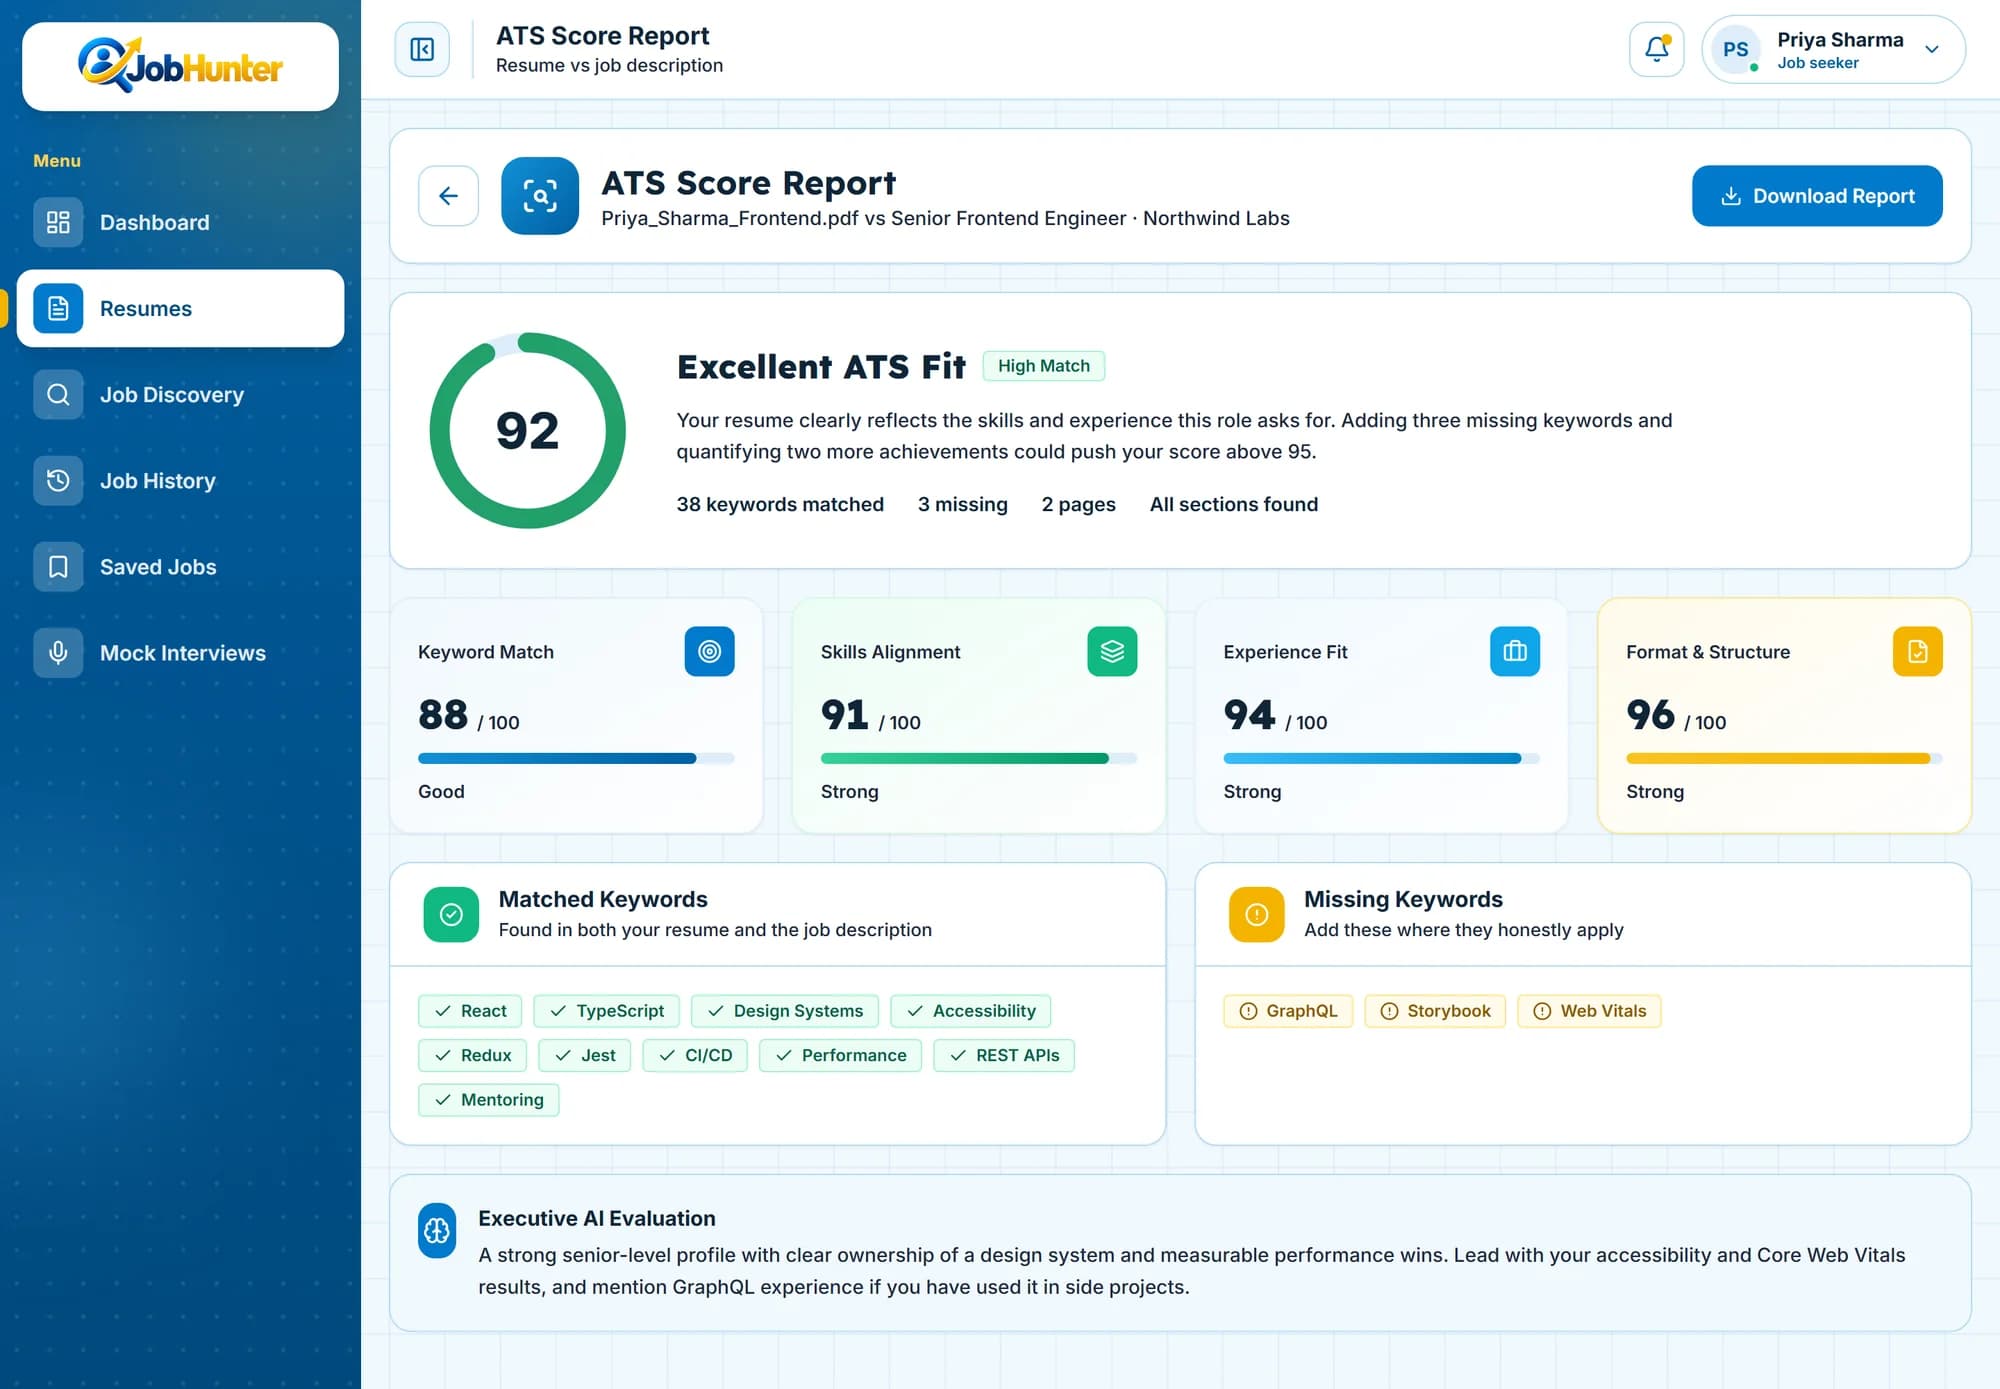Select the REST APIs keyword chip
Image resolution: width=2000 pixels, height=1389 pixels.
click(1003, 1055)
